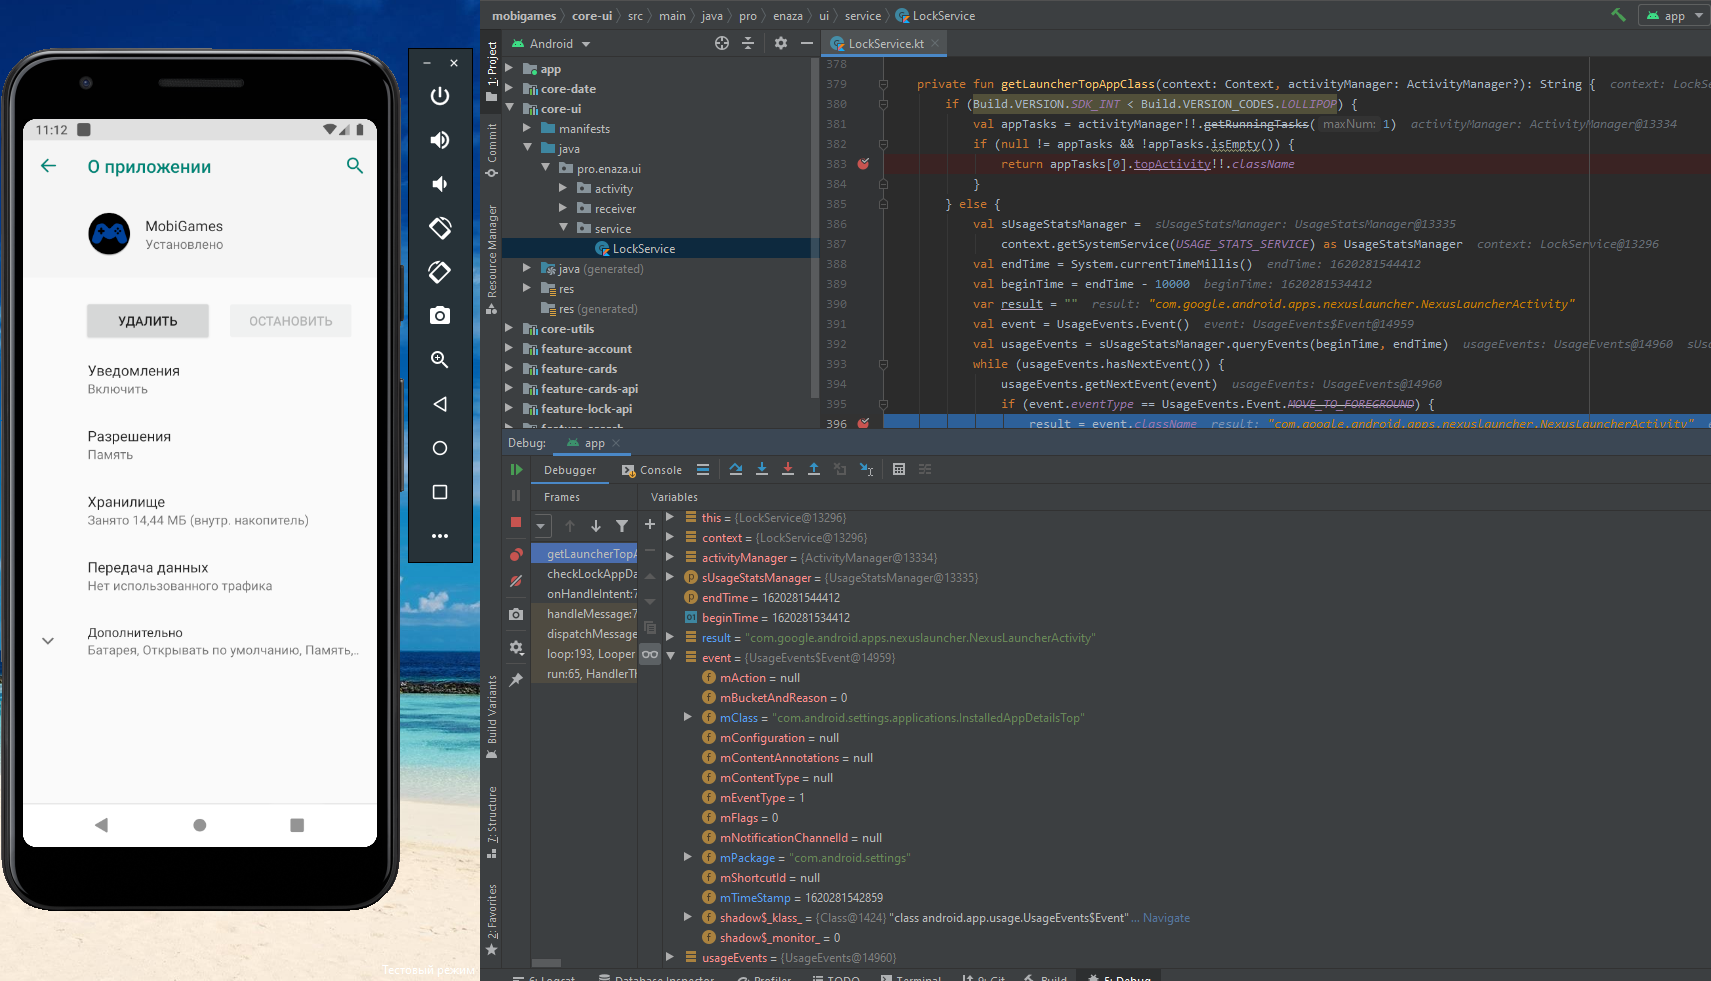Open the app run configuration dropdown
1711x981 pixels.
(x=1674, y=15)
